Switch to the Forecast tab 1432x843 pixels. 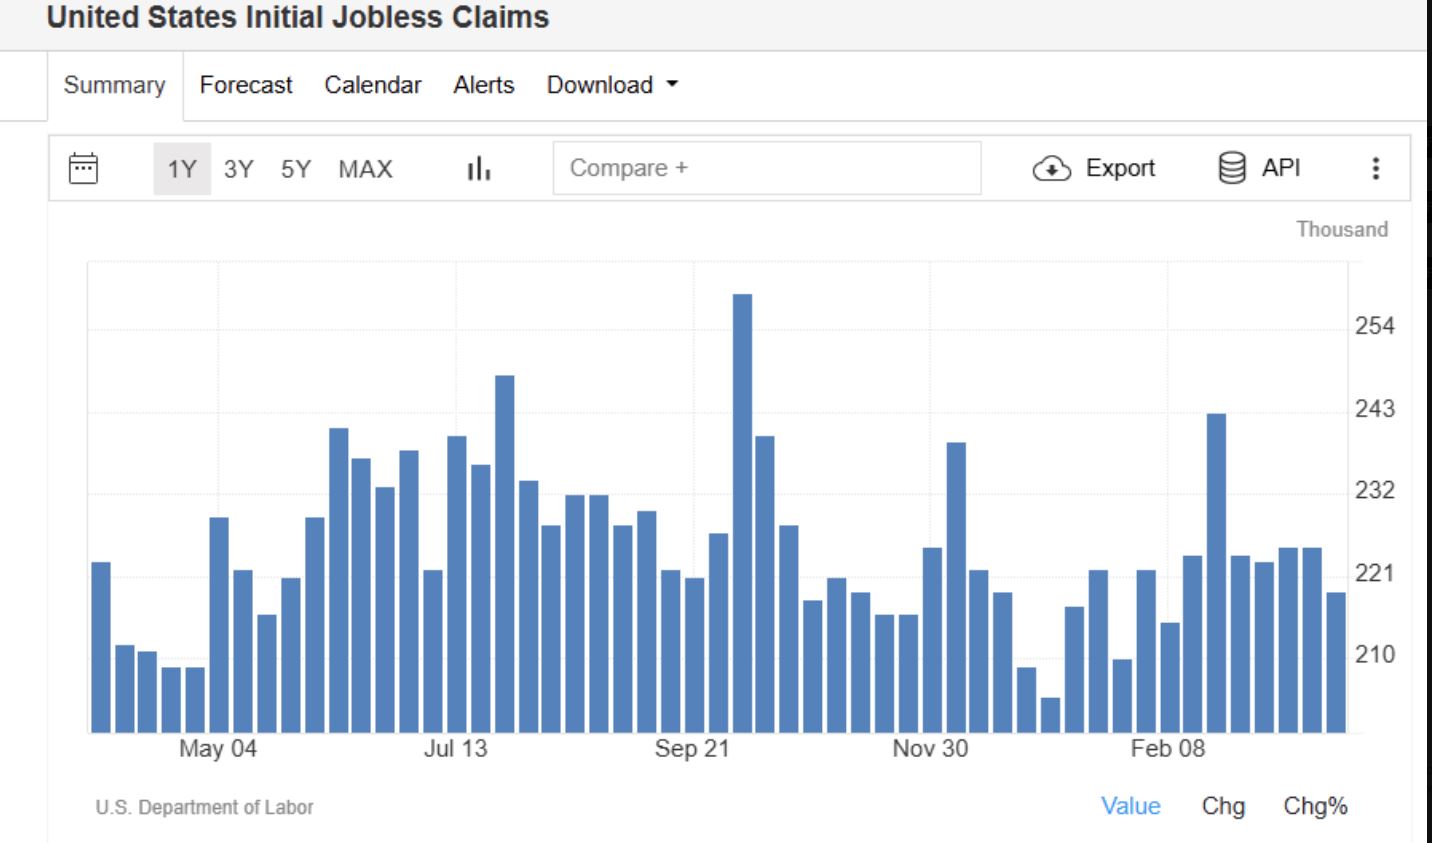tap(246, 85)
